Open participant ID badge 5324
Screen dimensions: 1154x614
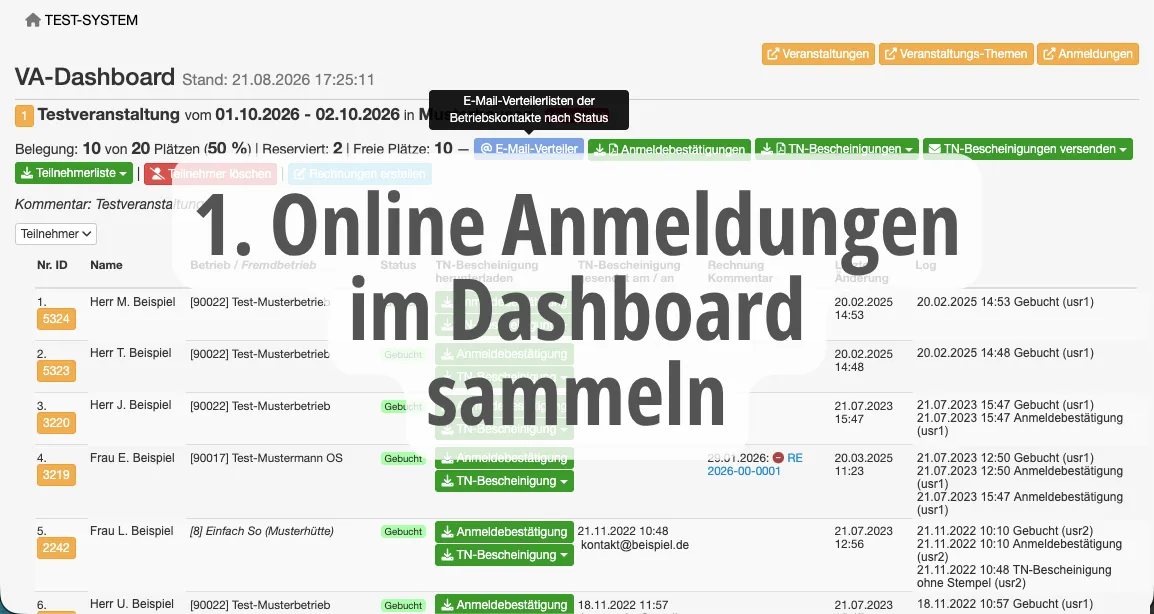56,319
